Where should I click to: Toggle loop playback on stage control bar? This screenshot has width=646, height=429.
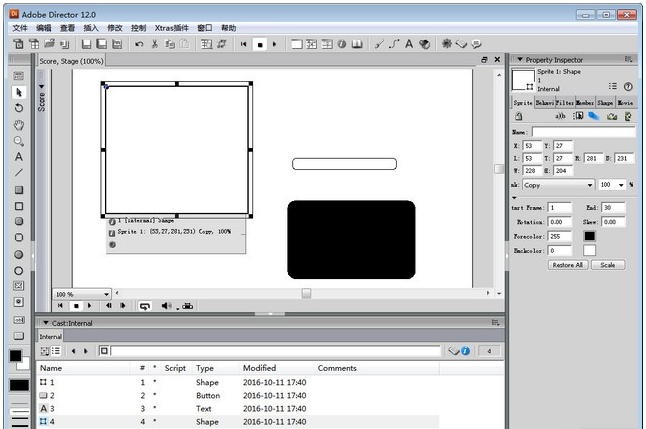pos(145,306)
